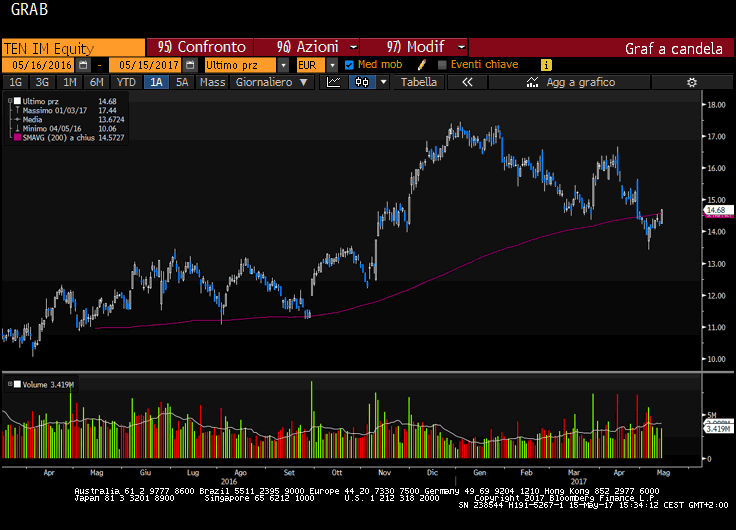The width and height of the screenshot is (736, 530).
Task: Click the 96) Azioni button
Action: [x=307, y=47]
